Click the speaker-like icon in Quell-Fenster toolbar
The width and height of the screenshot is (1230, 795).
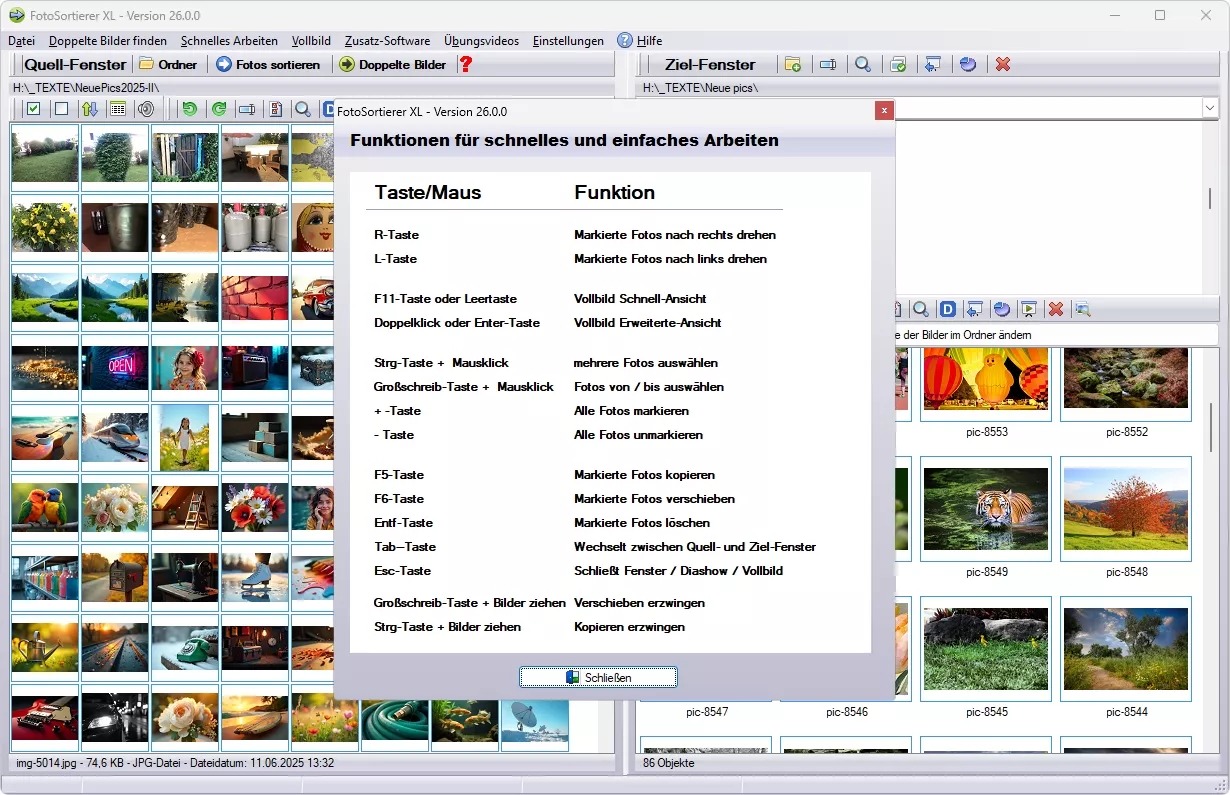pyautogui.click(x=145, y=109)
